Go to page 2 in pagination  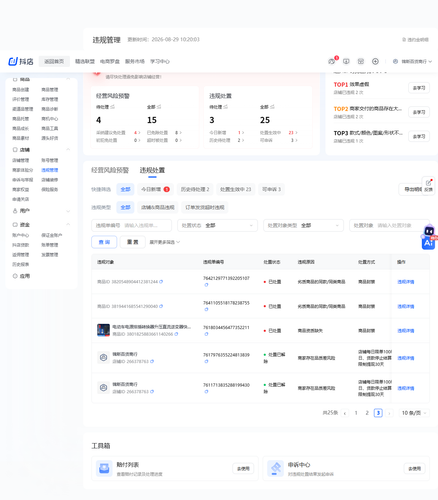(x=367, y=413)
